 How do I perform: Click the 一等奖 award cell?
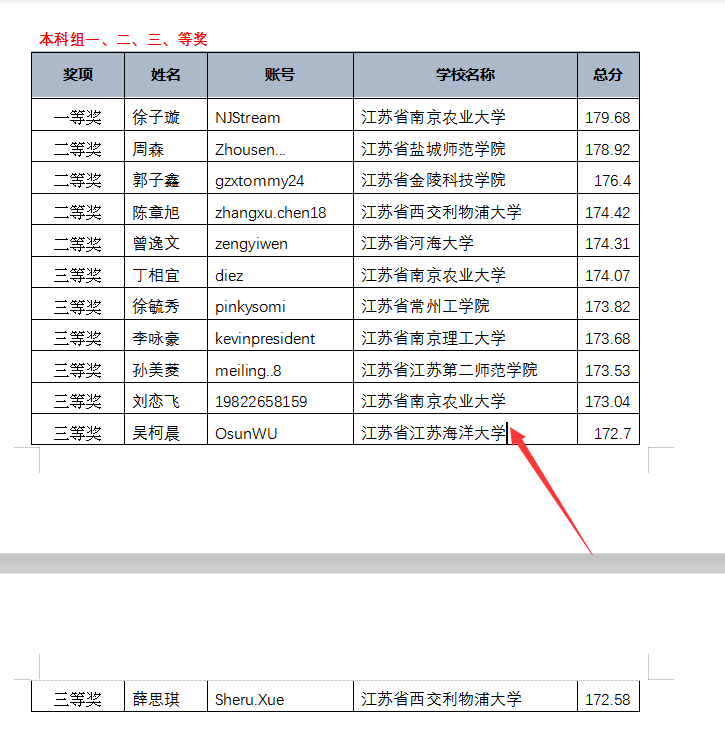click(x=78, y=118)
